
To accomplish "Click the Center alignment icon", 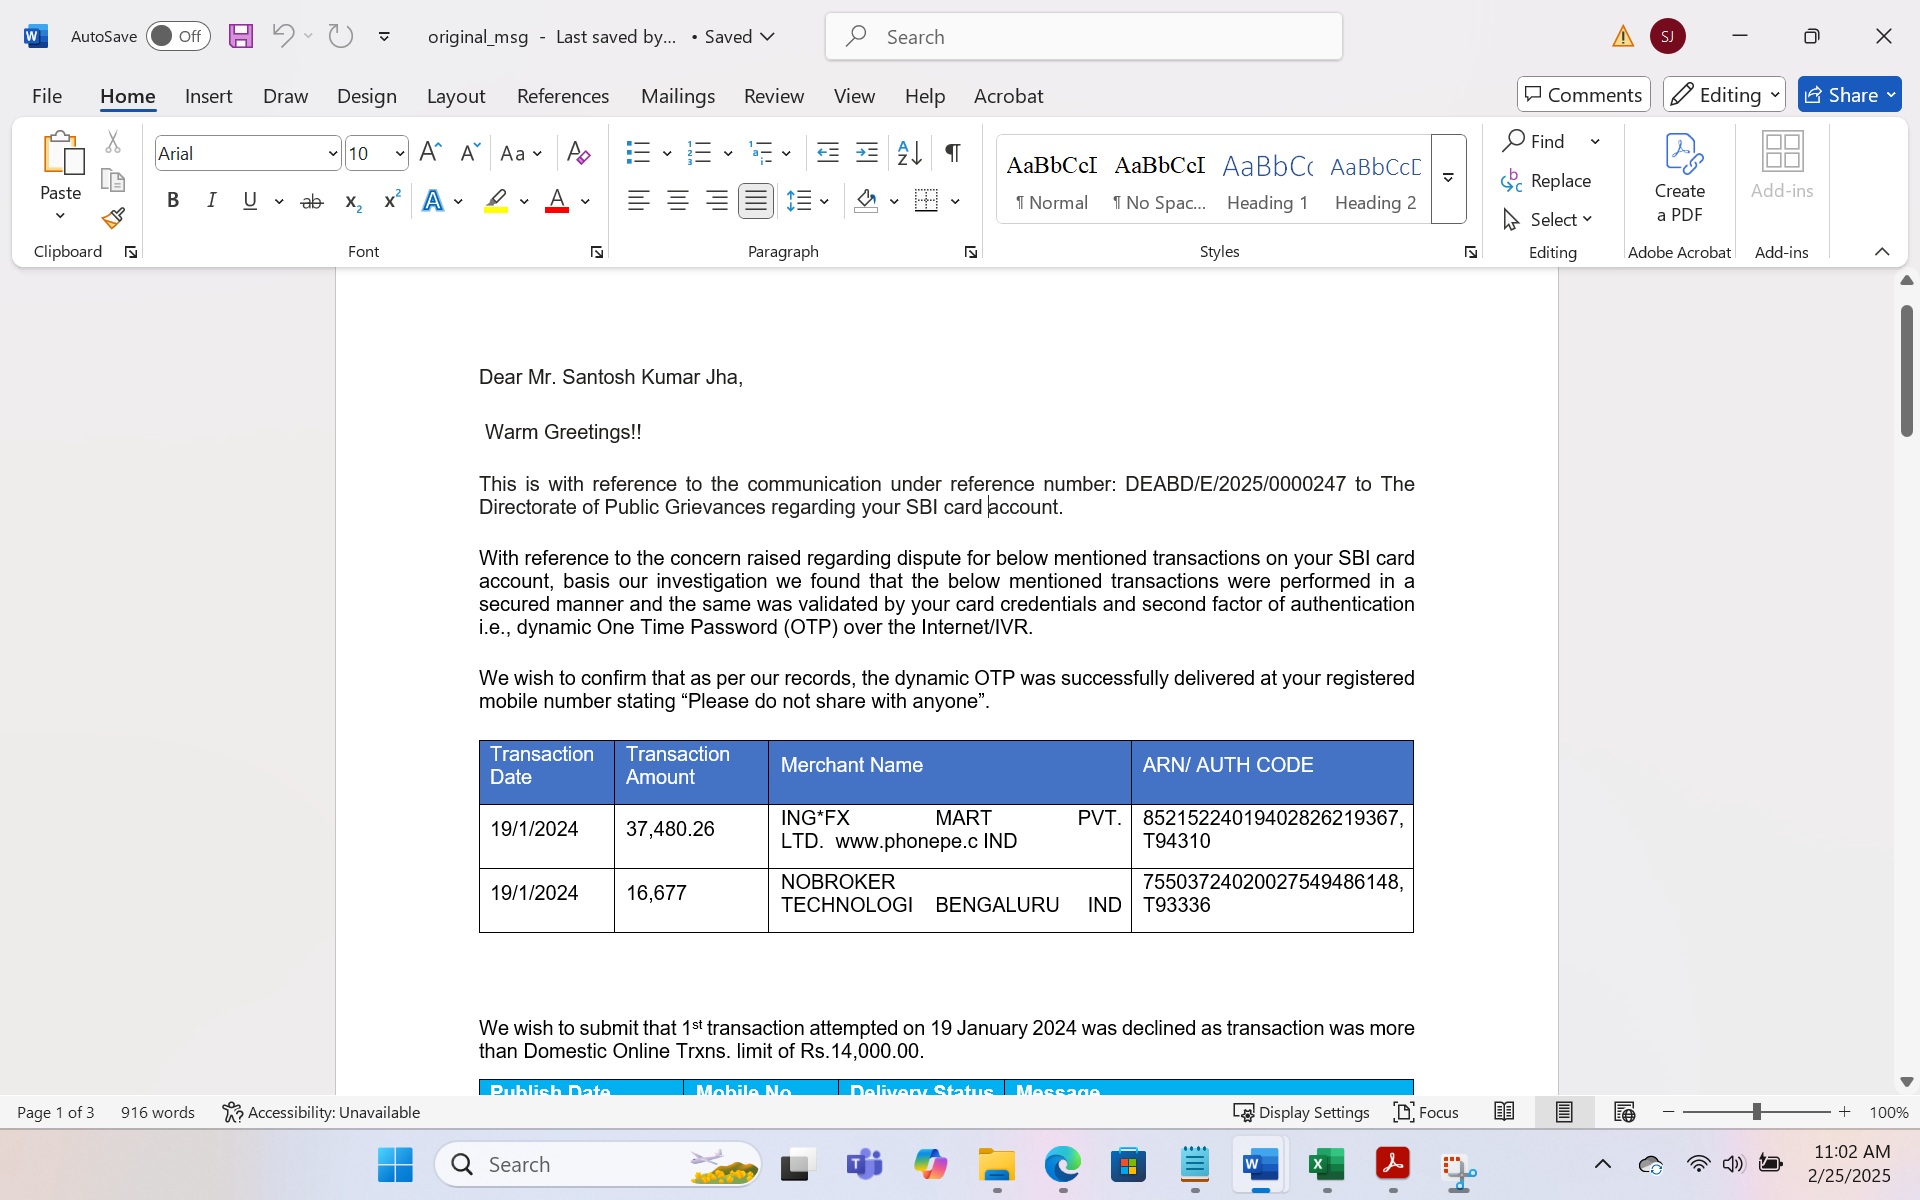I will coord(678,202).
